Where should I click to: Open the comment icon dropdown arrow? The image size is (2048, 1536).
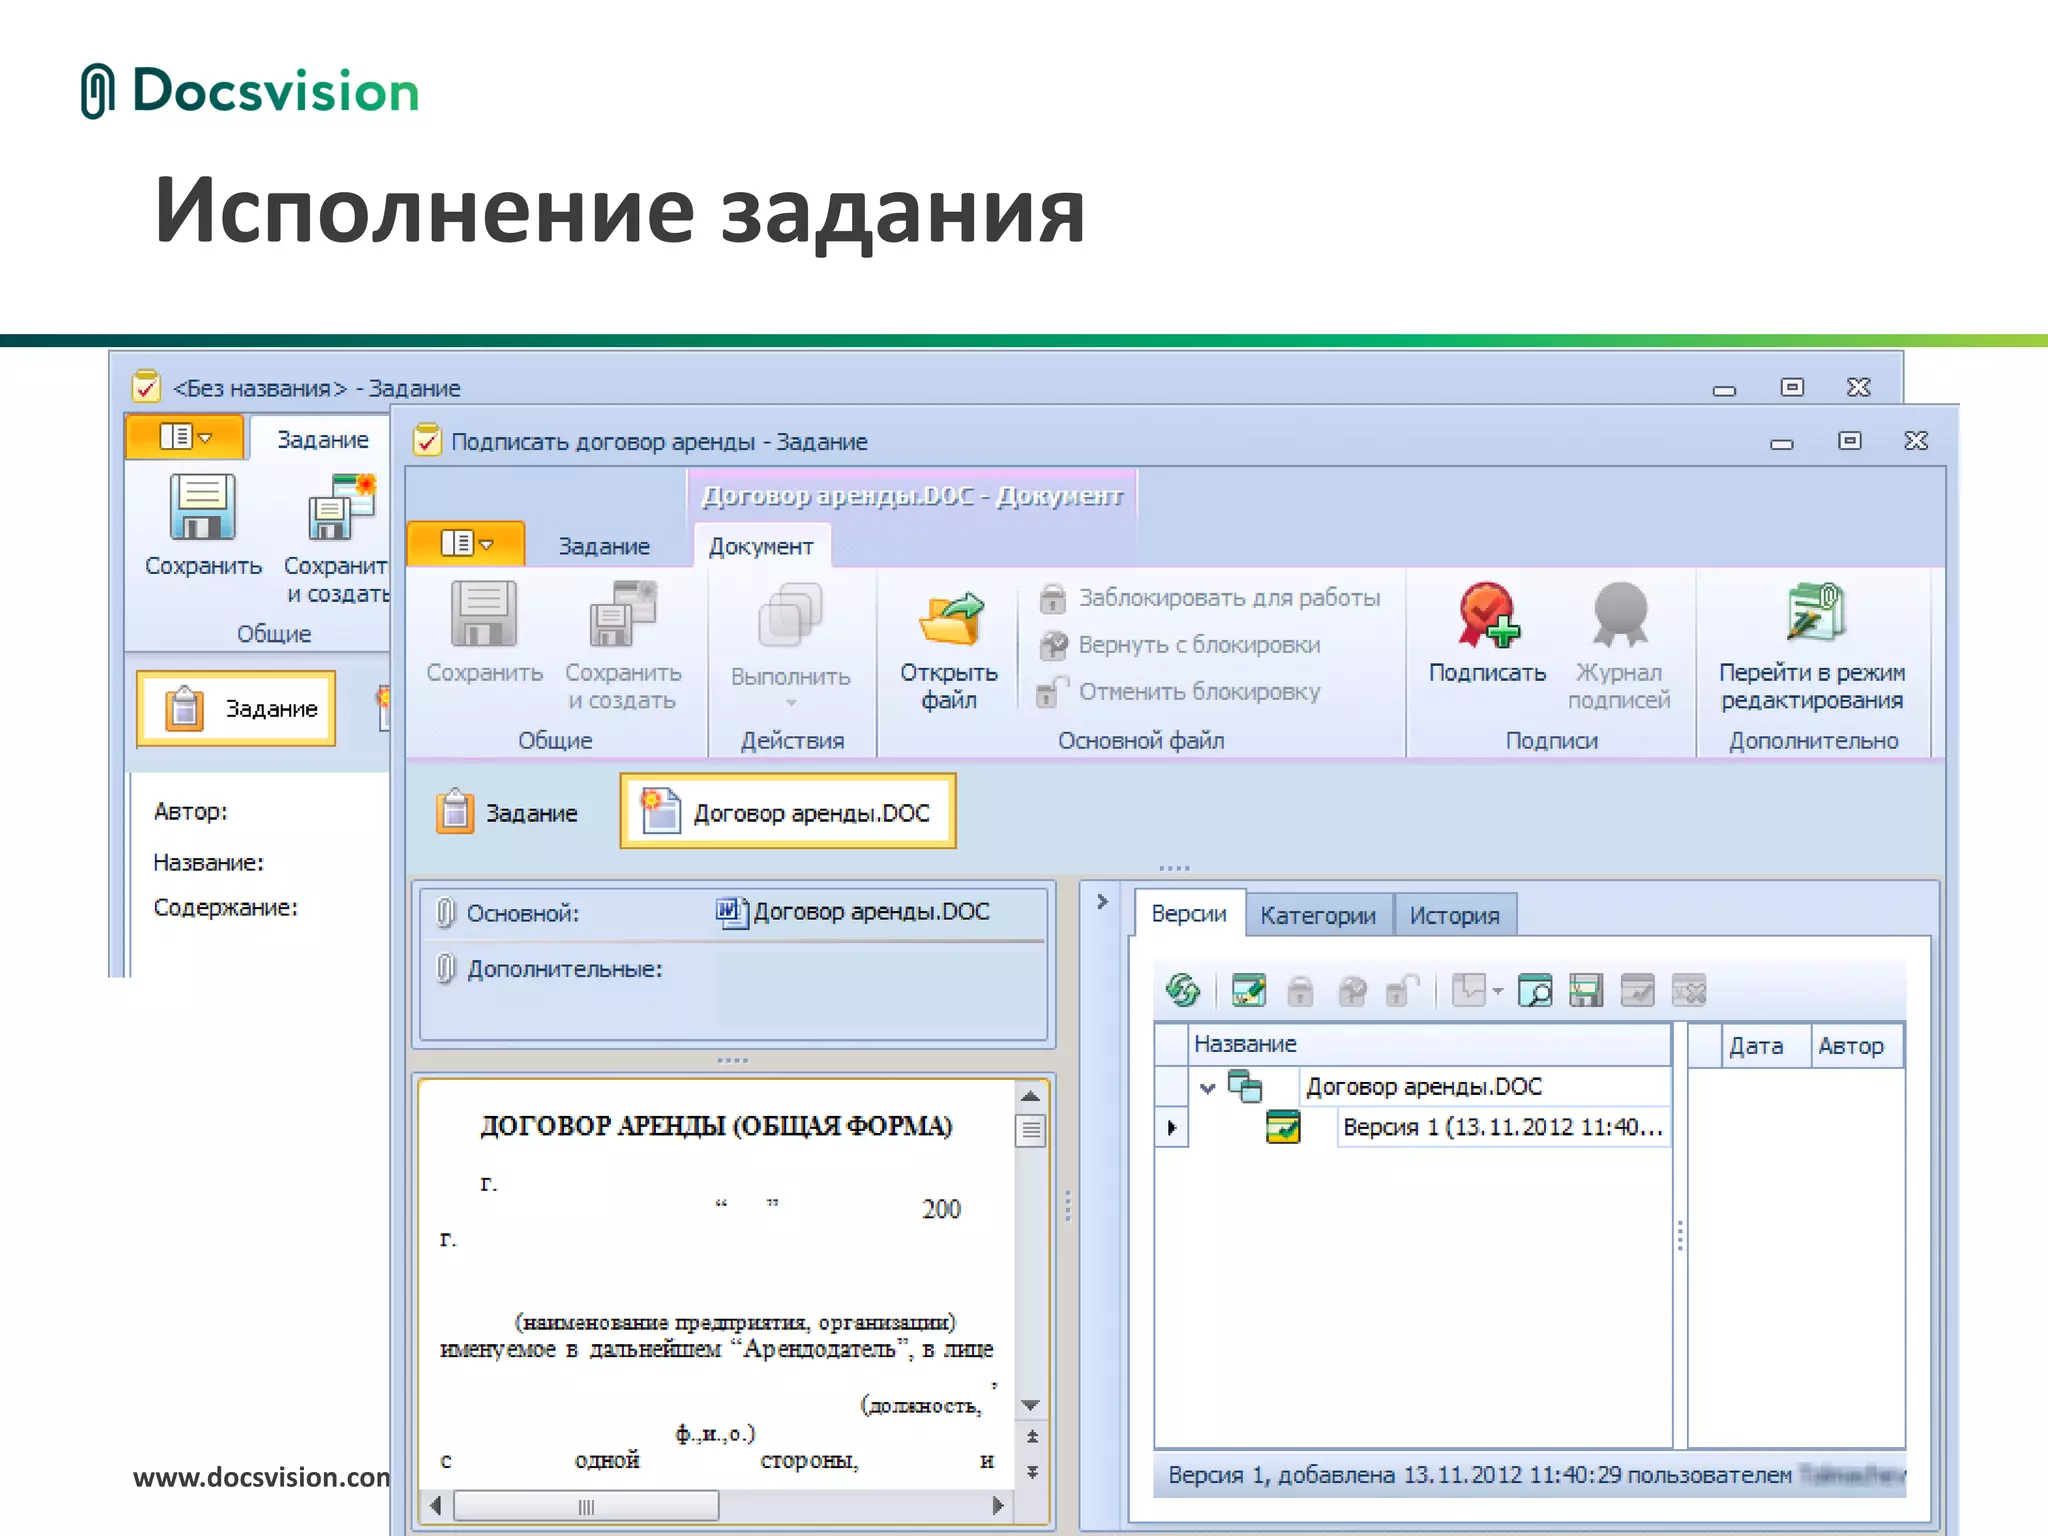(1497, 991)
